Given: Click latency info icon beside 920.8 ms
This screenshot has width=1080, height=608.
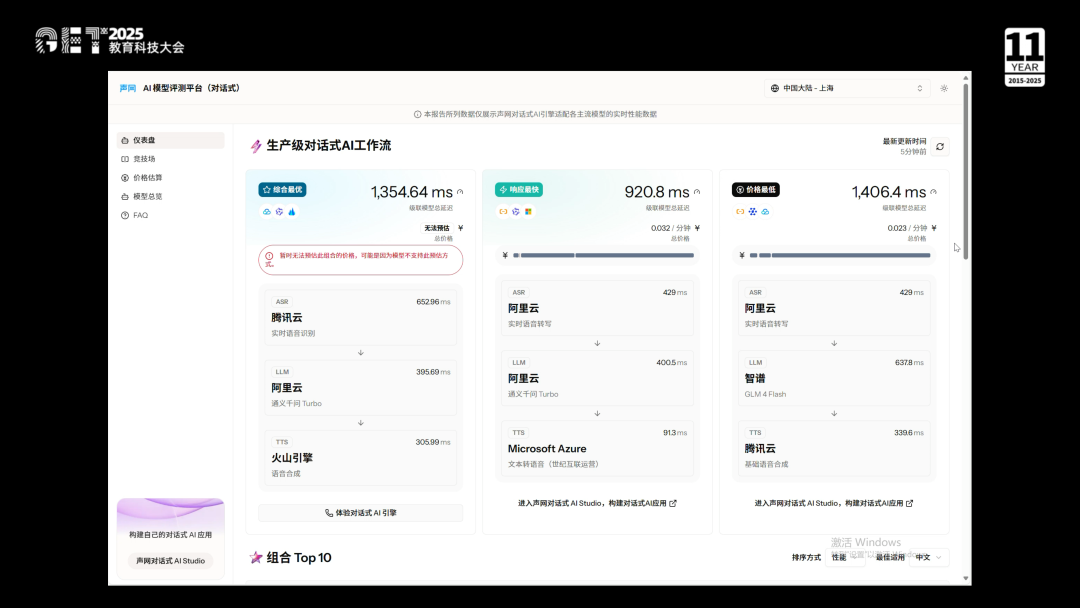Looking at the screenshot, I should [697, 192].
